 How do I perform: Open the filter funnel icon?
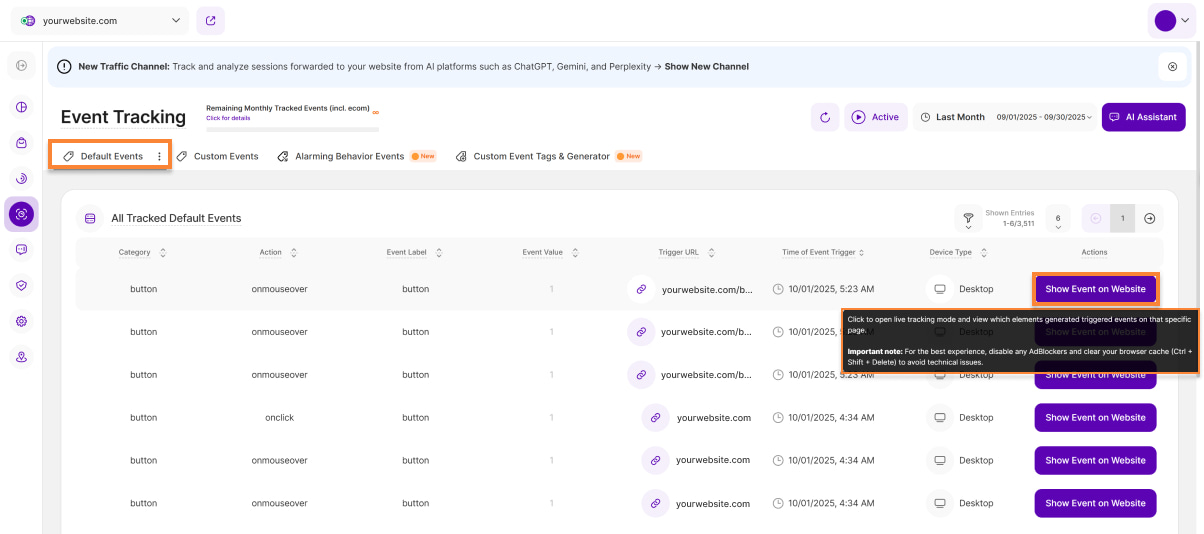[x=967, y=218]
